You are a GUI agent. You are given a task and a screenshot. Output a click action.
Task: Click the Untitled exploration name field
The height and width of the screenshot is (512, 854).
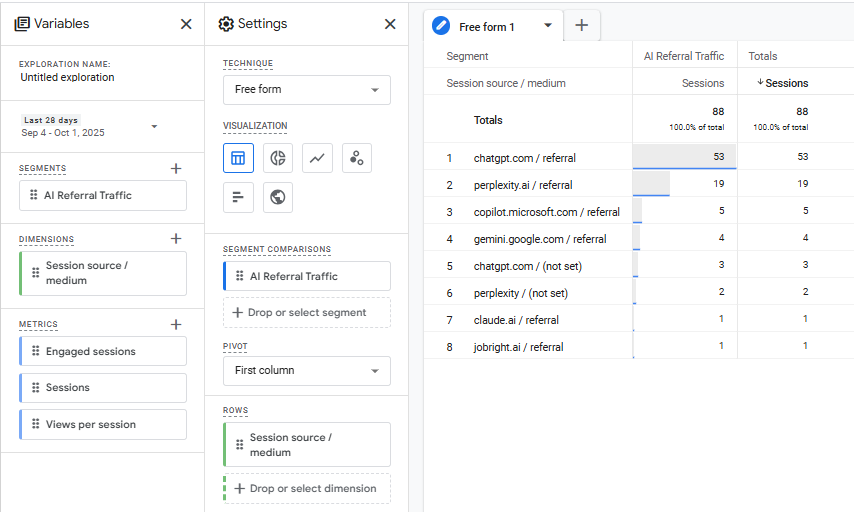pyautogui.click(x=68, y=77)
